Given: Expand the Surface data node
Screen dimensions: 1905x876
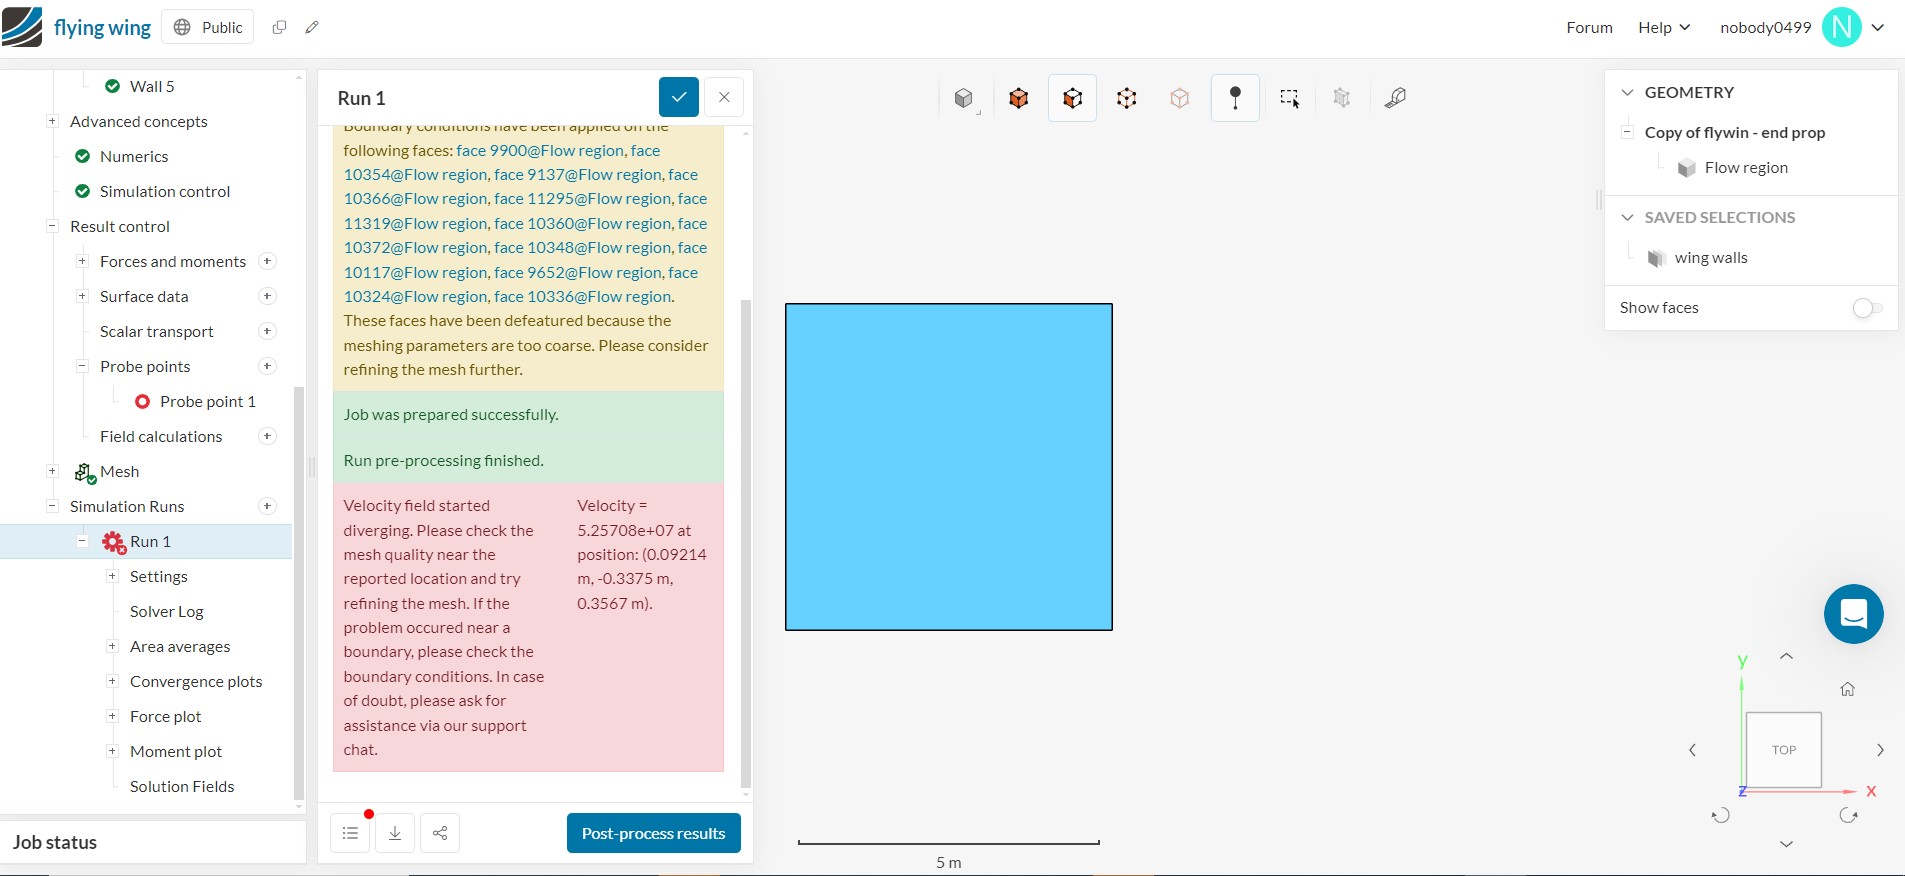Looking at the screenshot, I should click(x=82, y=296).
